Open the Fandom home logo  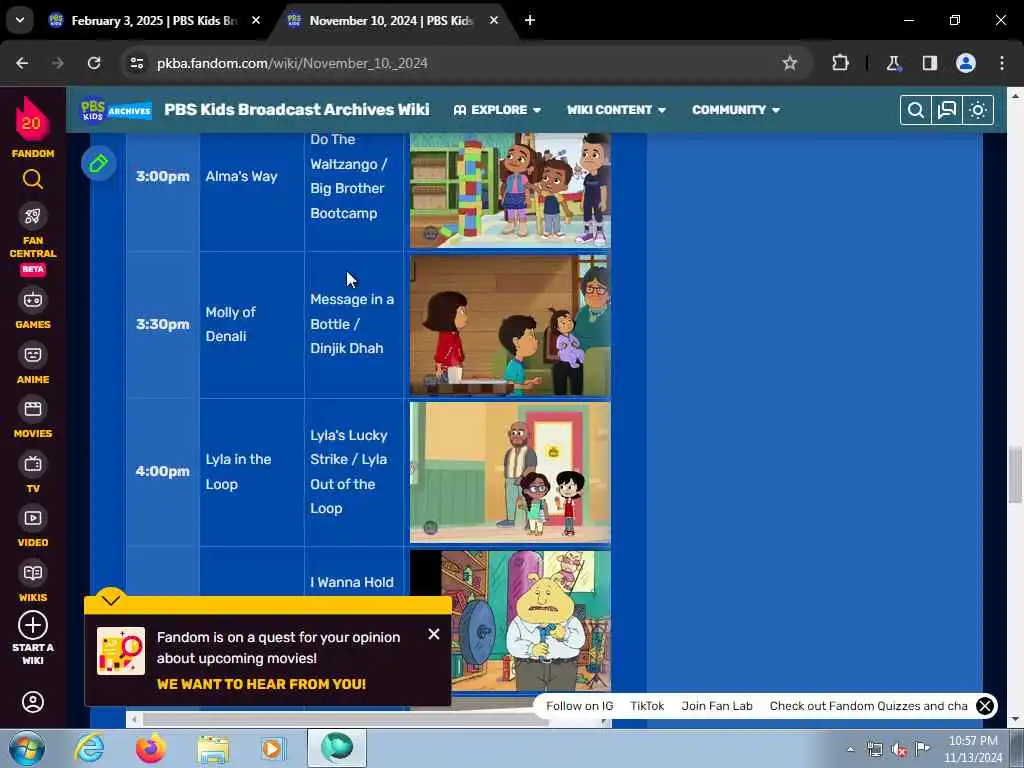click(x=32, y=127)
